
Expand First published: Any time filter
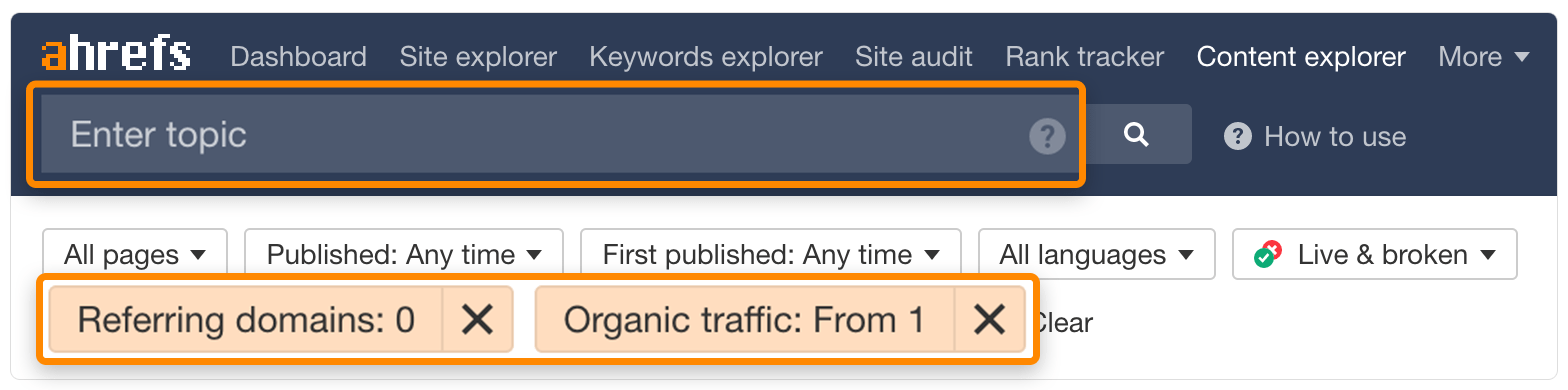(x=771, y=254)
